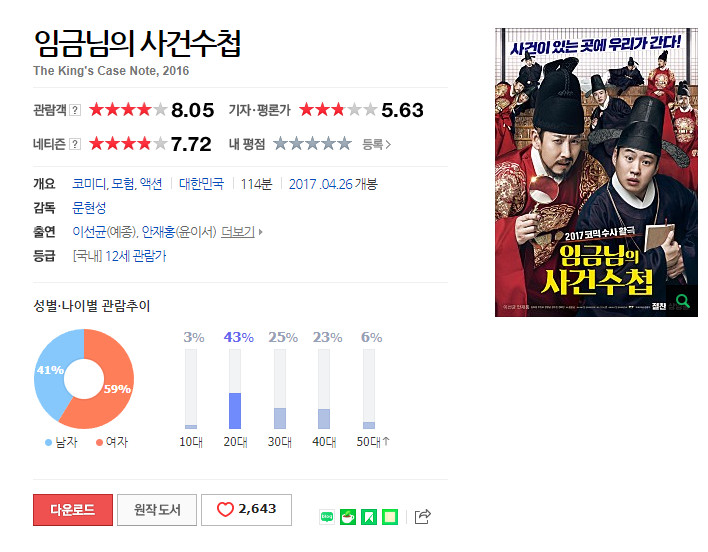Open actor 안재홍 link
Image resolution: width=708 pixels, height=552 pixels.
(x=158, y=232)
